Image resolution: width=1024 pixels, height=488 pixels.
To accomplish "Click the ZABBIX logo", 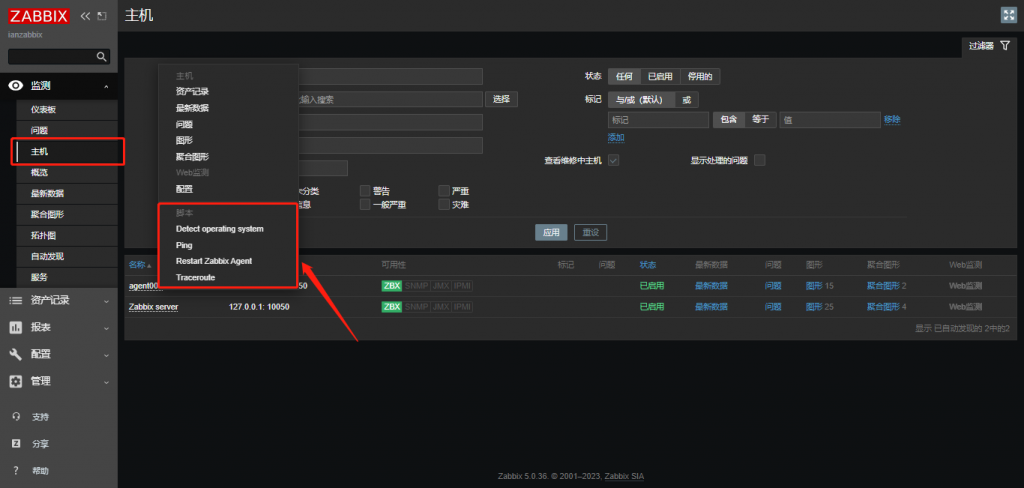I will click(39, 16).
